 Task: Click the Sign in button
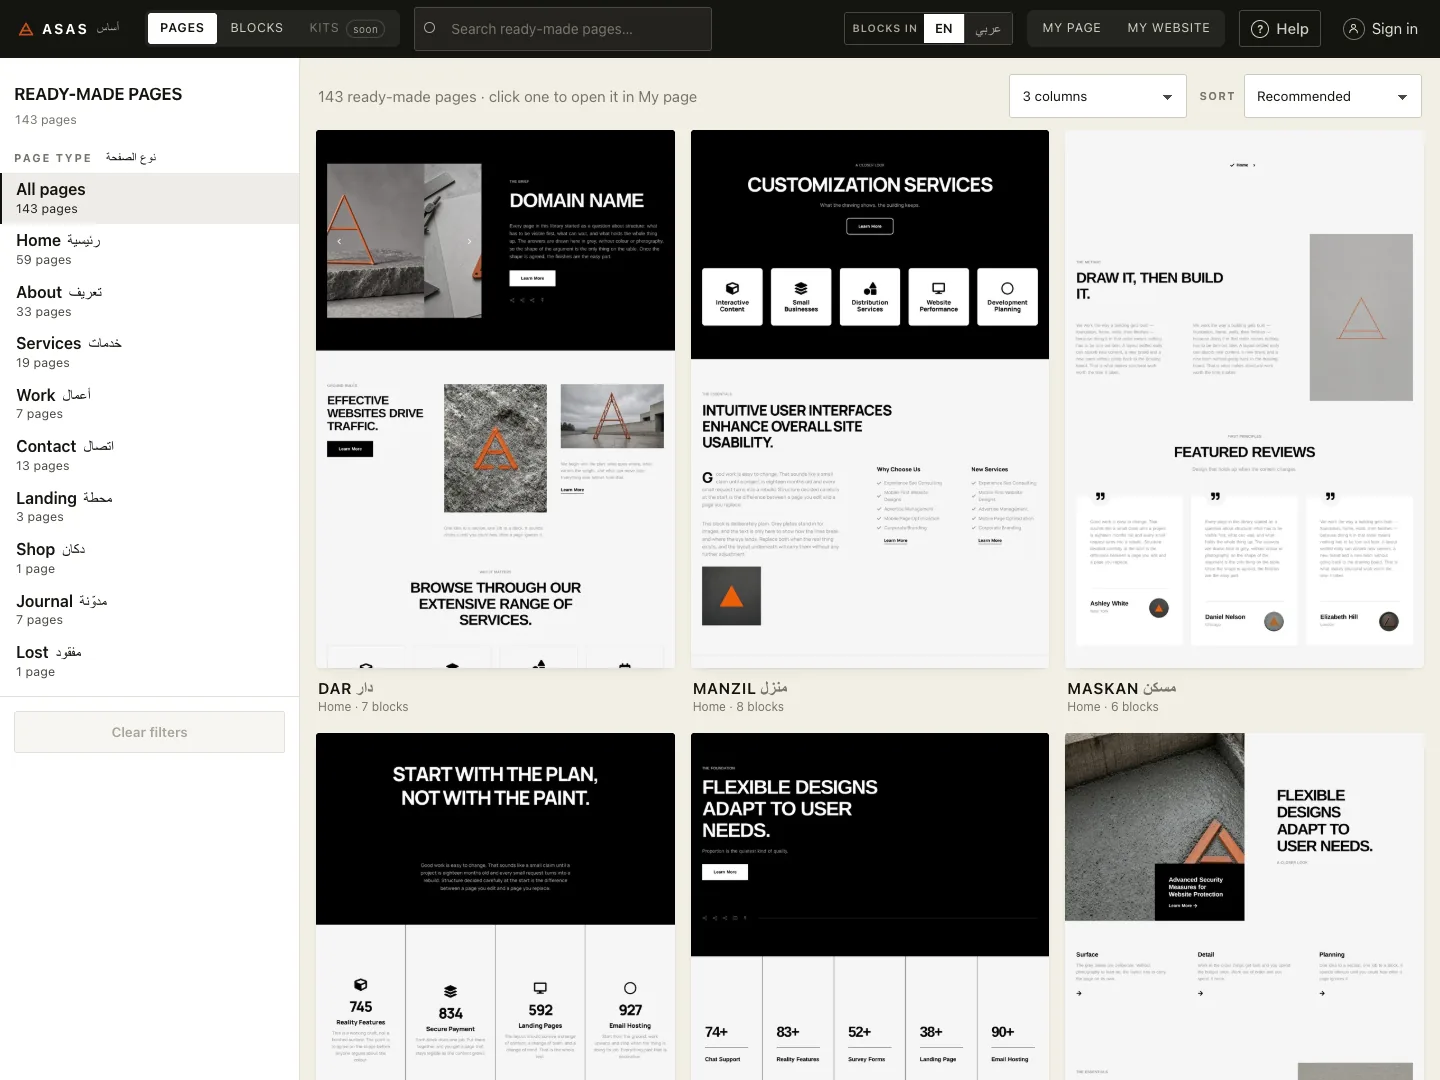pyautogui.click(x=1380, y=29)
